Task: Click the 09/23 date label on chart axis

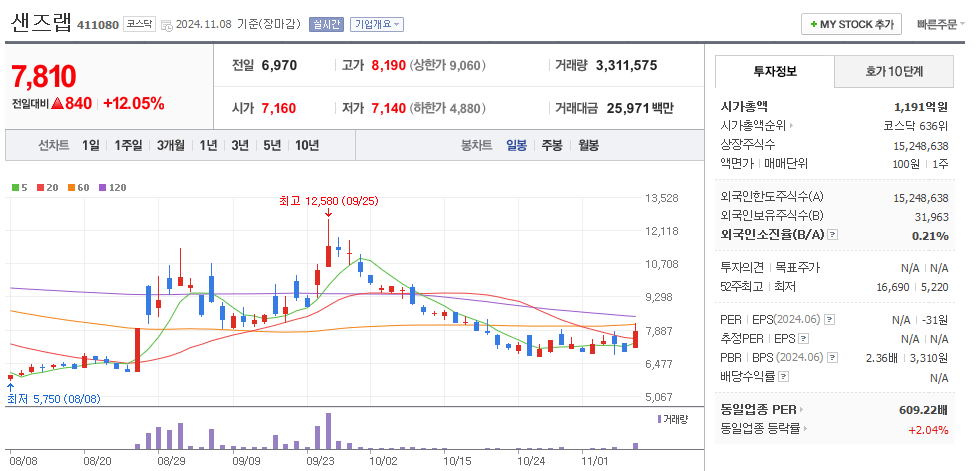Action: [322, 462]
